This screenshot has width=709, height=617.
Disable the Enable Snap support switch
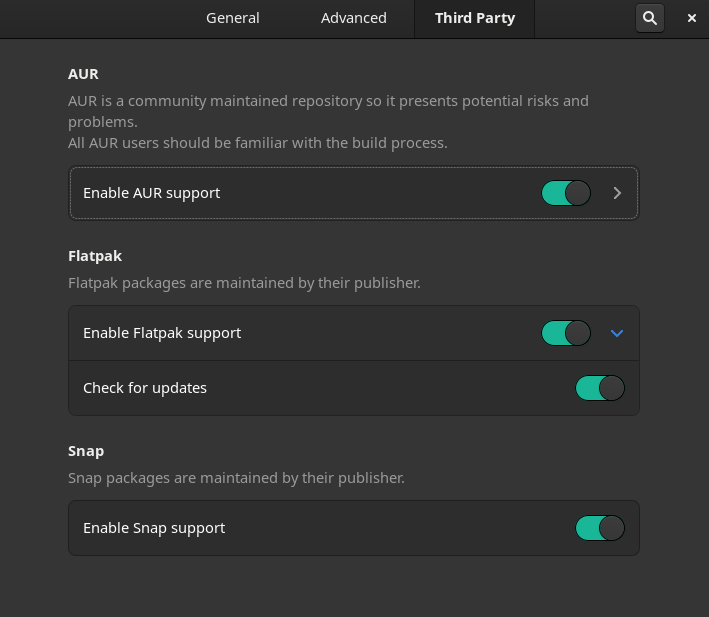(x=600, y=528)
